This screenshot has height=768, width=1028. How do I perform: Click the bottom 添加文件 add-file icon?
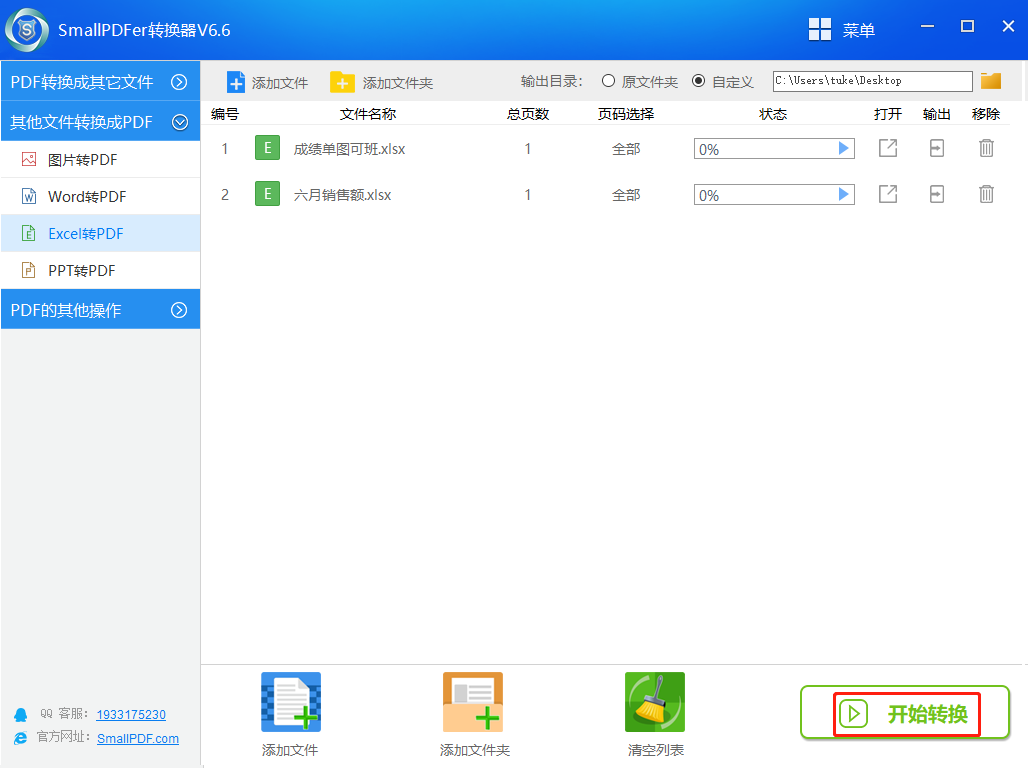pyautogui.click(x=289, y=701)
